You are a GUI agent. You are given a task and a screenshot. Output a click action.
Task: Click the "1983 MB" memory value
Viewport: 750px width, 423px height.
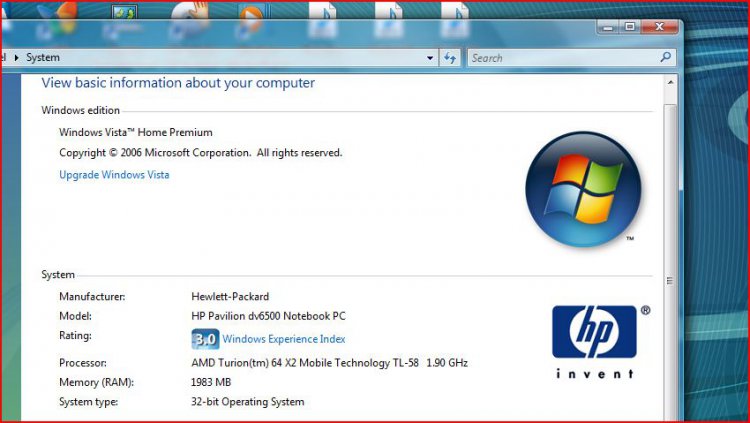(x=211, y=382)
